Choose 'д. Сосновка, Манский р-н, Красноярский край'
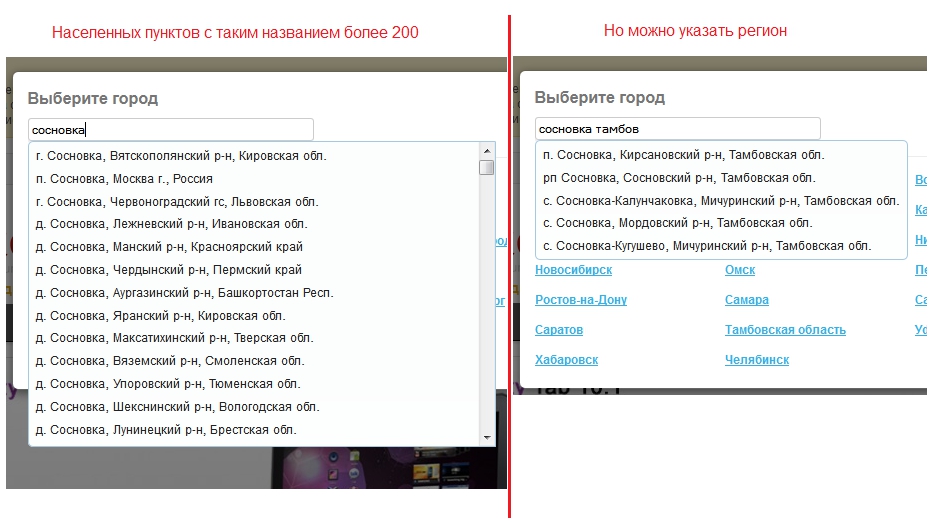 pos(169,246)
